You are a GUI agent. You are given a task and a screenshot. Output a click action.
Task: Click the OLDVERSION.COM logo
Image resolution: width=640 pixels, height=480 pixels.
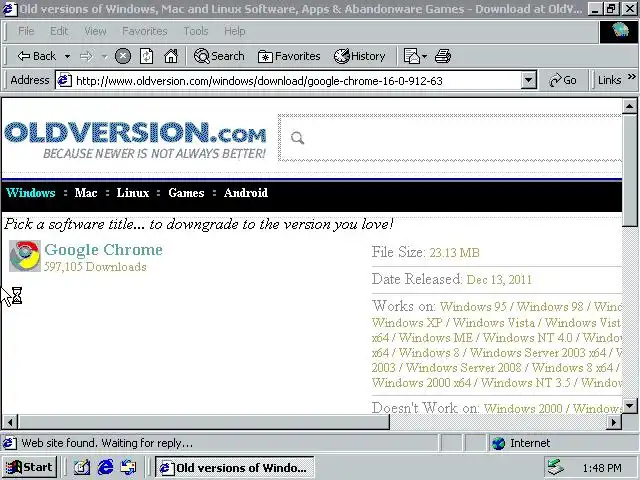pos(135,140)
